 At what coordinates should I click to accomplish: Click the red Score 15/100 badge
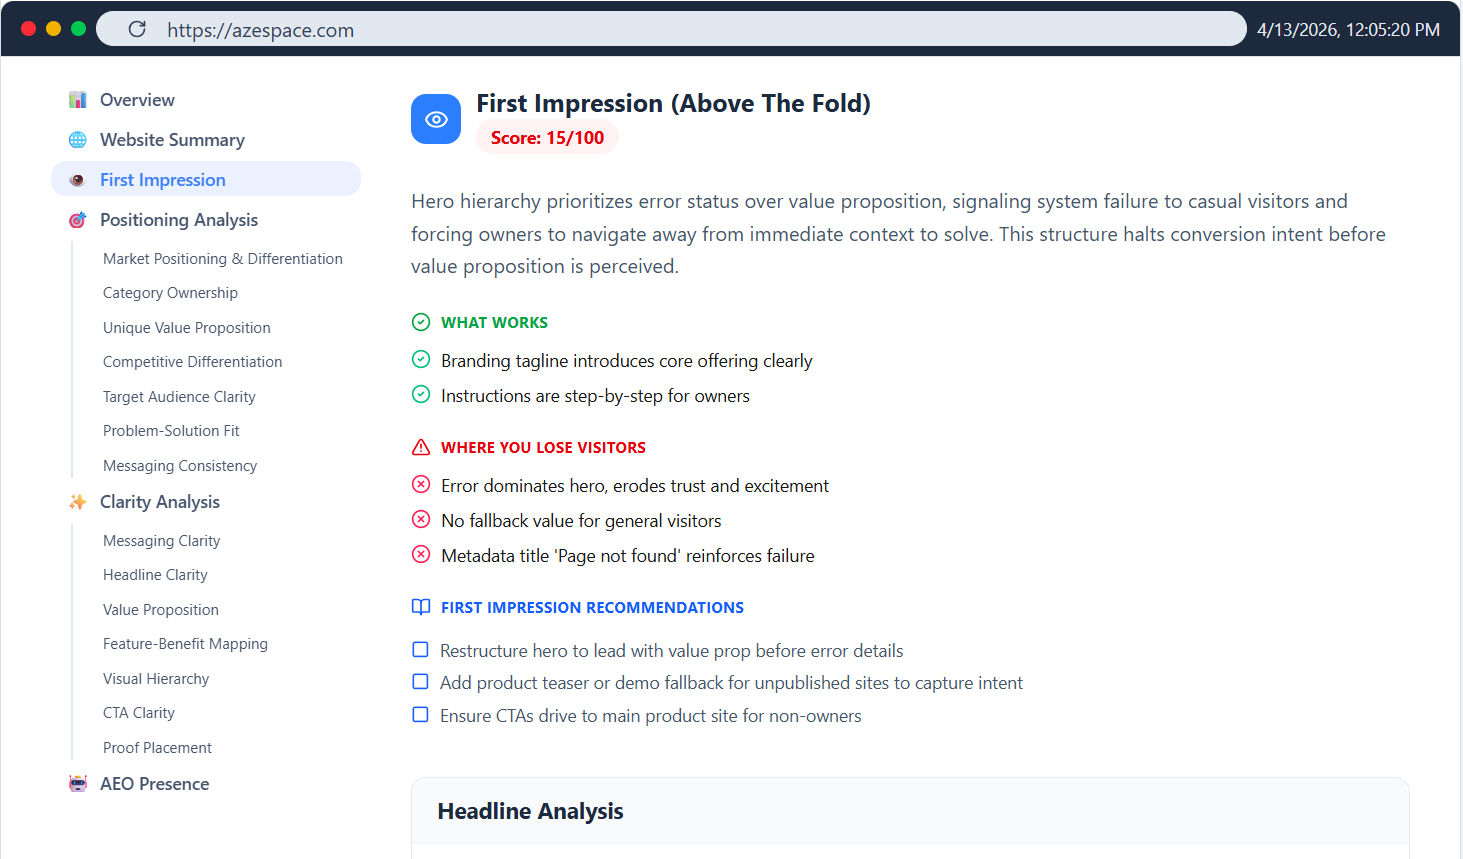pyautogui.click(x=547, y=138)
